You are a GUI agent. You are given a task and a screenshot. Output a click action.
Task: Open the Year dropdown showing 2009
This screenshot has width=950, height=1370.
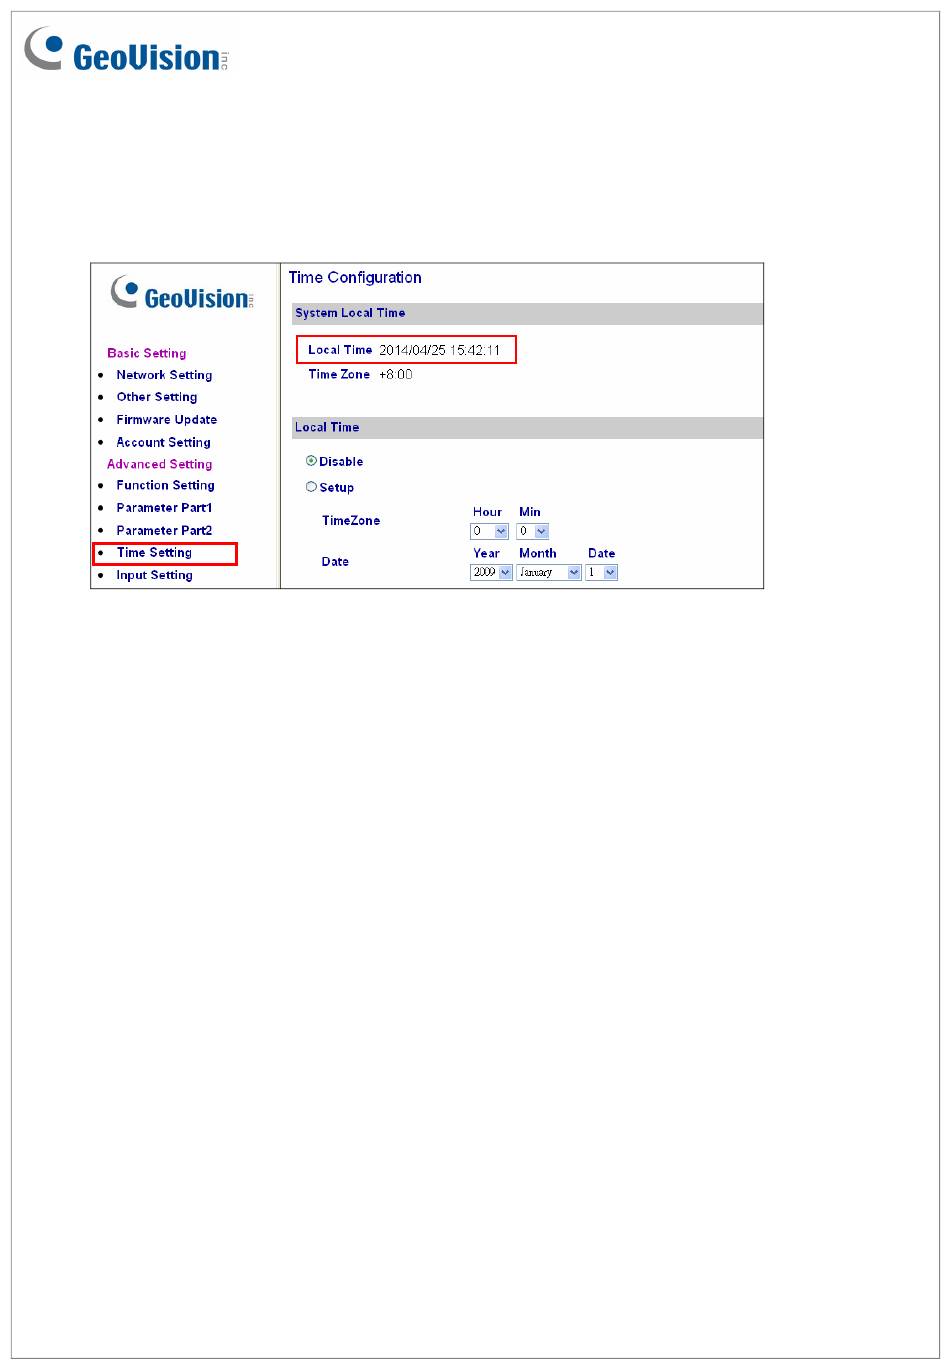pos(491,573)
